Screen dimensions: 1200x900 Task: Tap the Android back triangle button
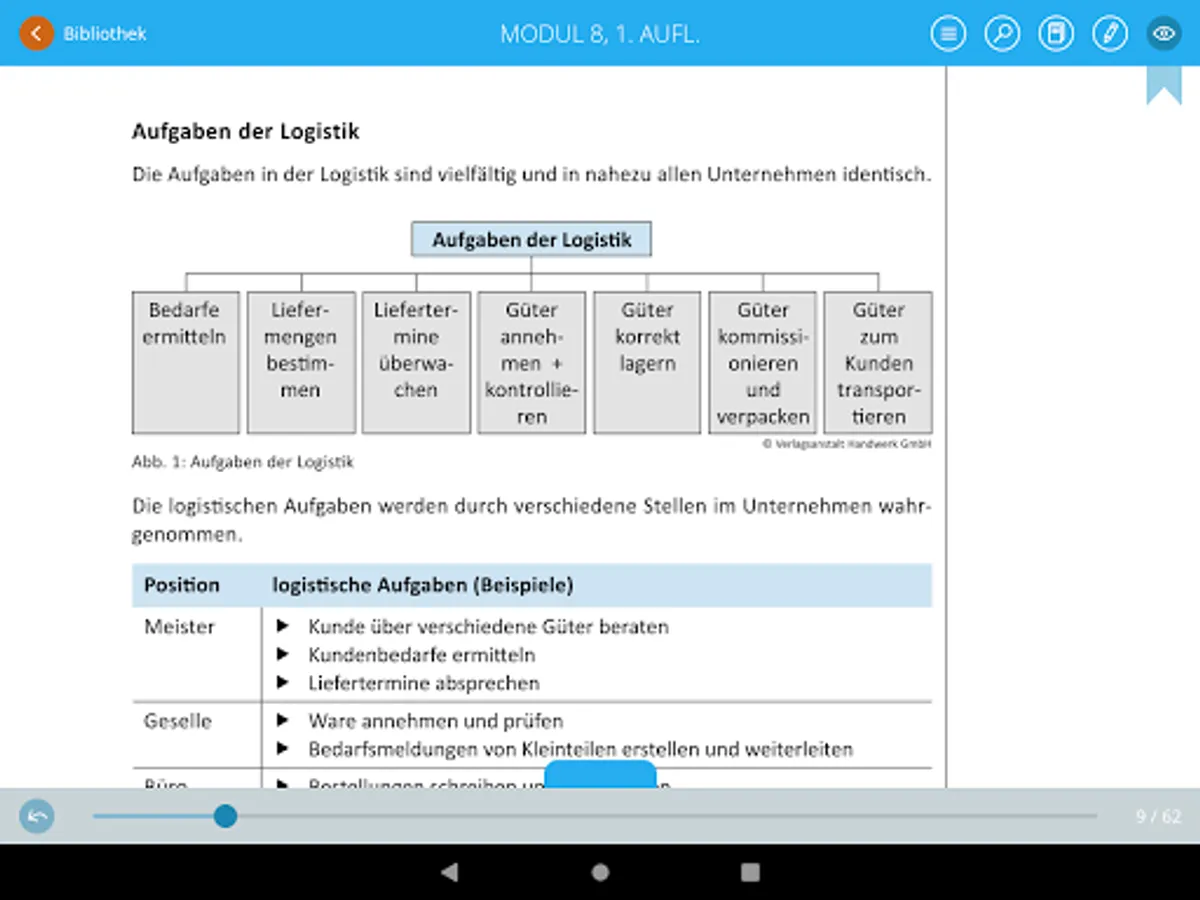(x=450, y=872)
